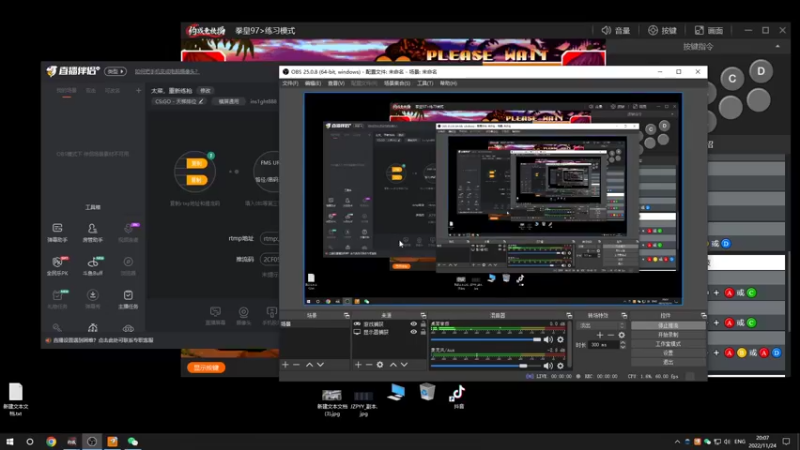Click 退出 button in OBS controls

tap(668, 362)
